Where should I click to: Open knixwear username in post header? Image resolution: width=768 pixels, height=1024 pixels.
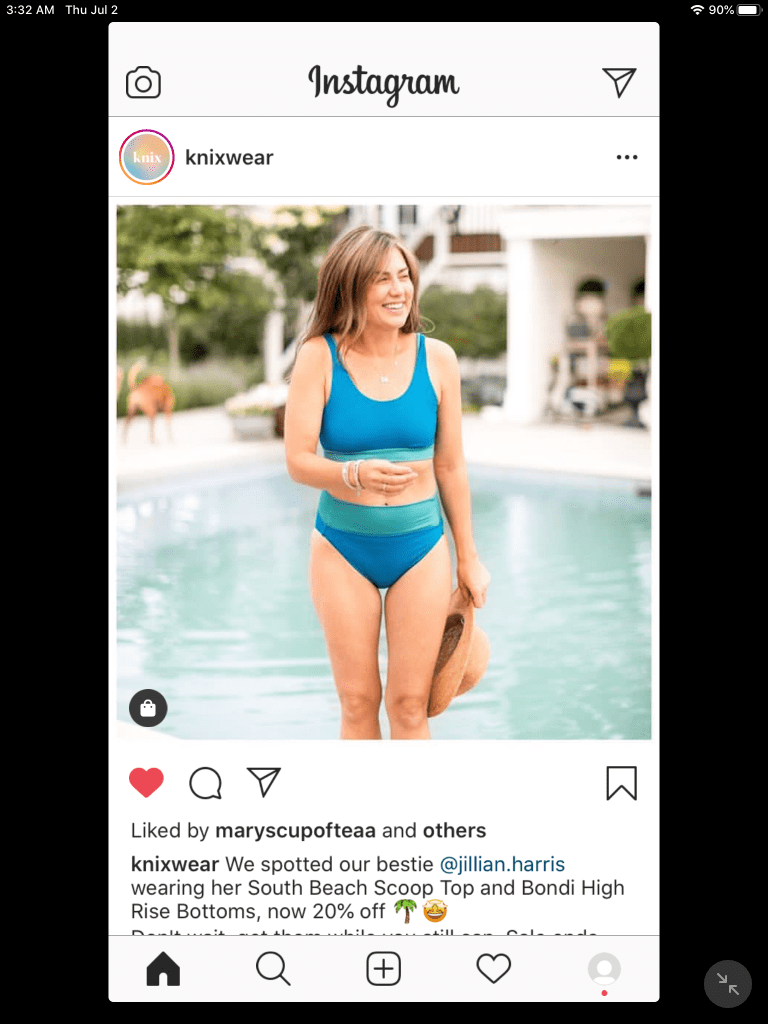229,157
